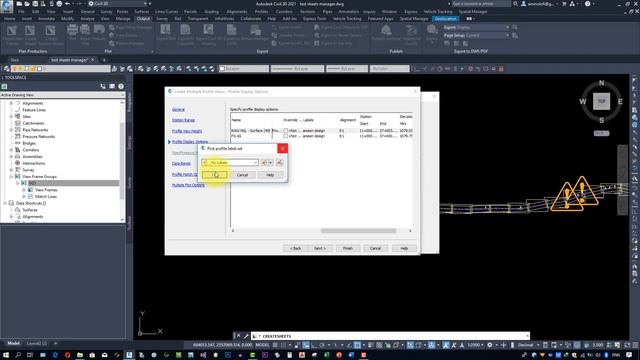This screenshot has height=360, width=640.
Task: Open File Explorer from the taskbar
Action: coord(80,355)
